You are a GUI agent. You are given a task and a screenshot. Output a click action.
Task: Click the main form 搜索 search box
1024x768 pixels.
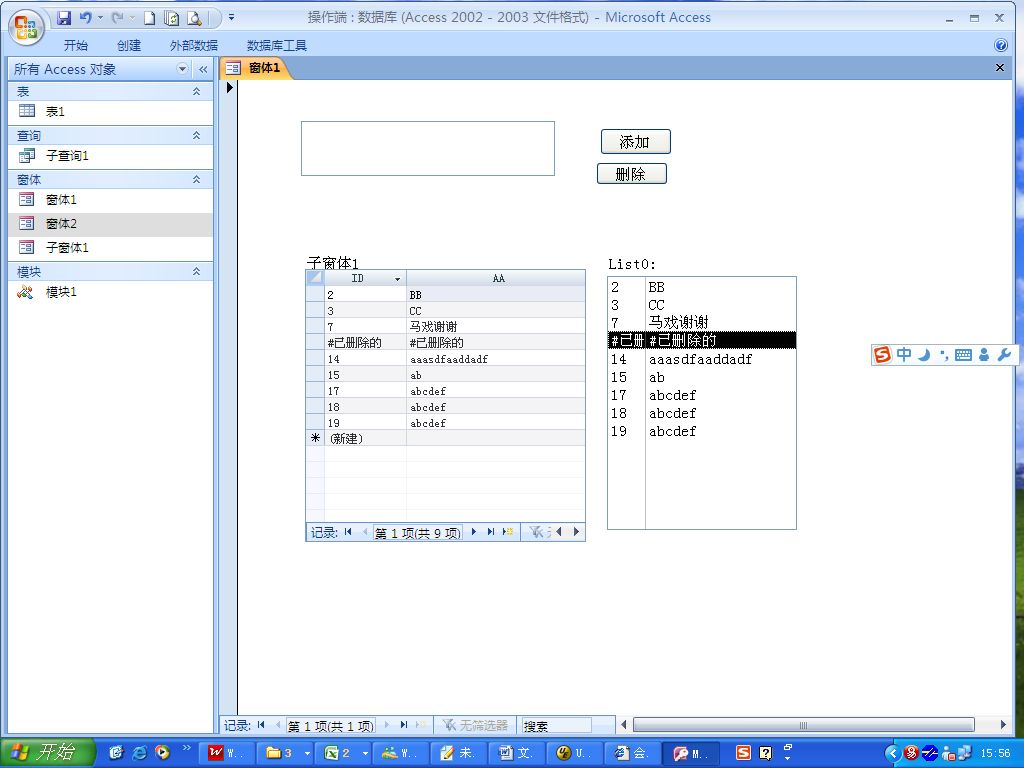(556, 725)
